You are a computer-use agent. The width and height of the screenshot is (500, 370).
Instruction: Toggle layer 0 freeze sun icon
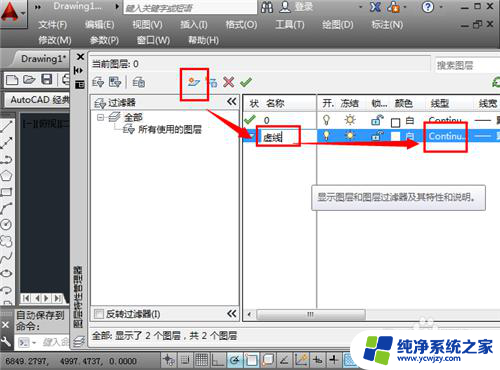350,120
